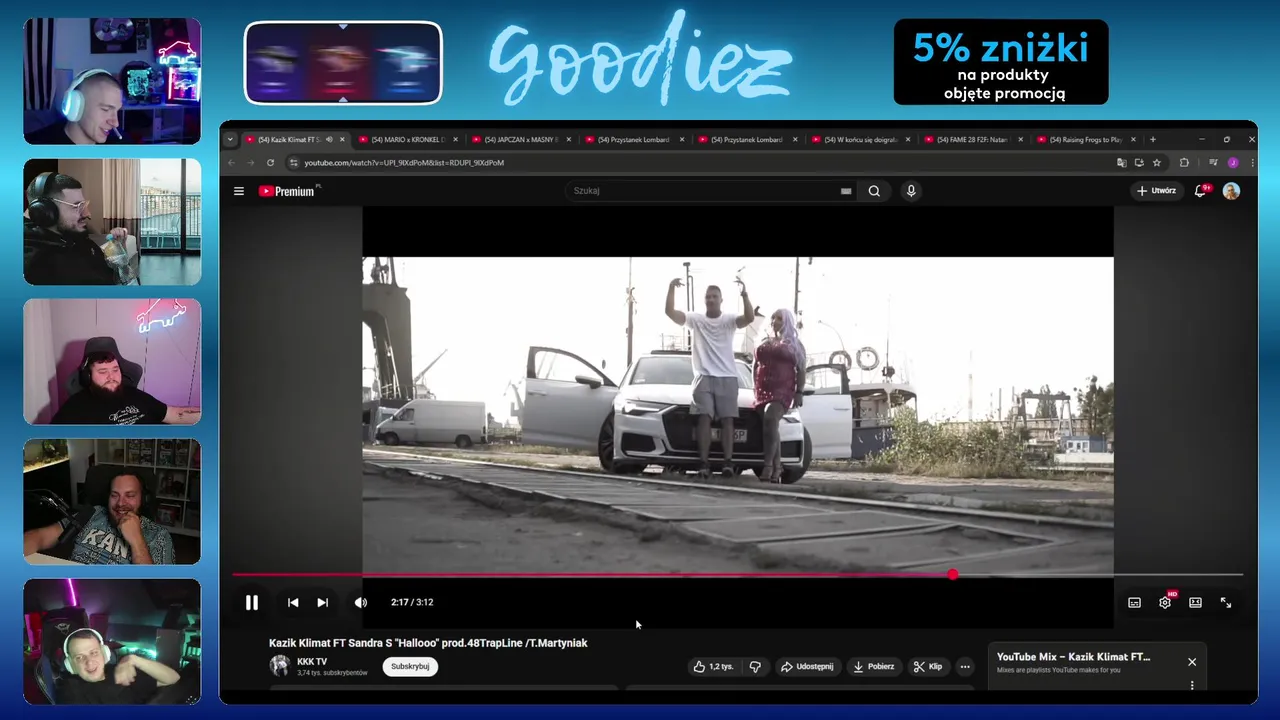
Task: Click the top streamer webcam thumbnail with headphones
Action: coord(112,81)
